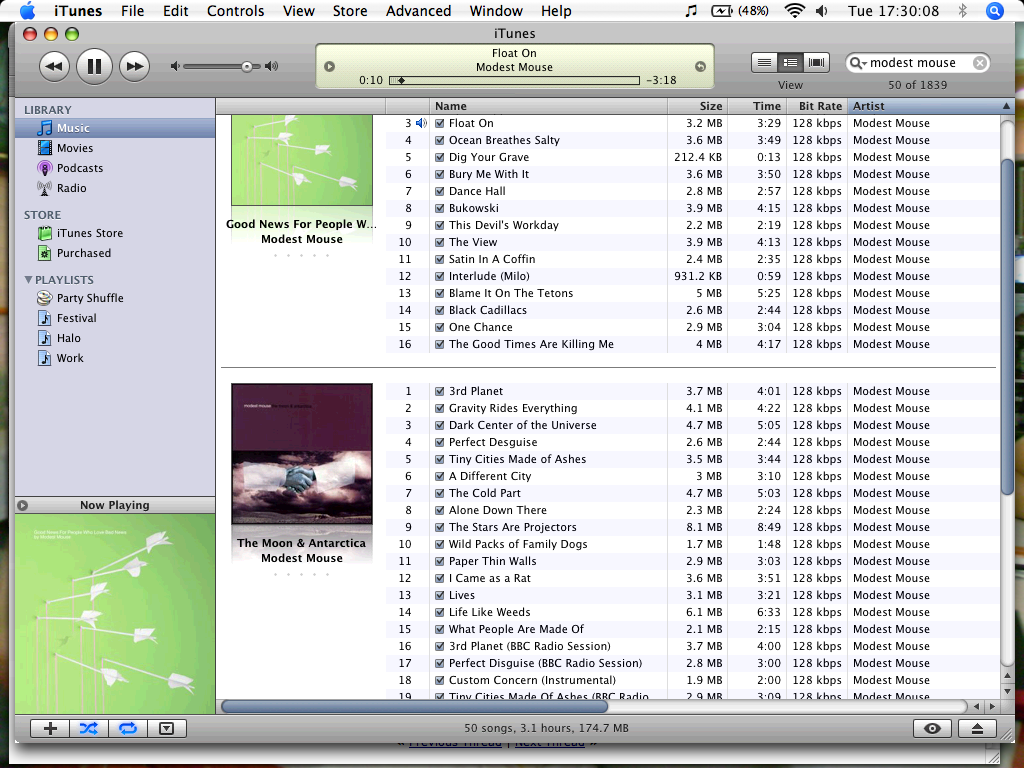Uncheck the Bukowski checkbox
The image size is (1024, 768).
tap(440, 208)
